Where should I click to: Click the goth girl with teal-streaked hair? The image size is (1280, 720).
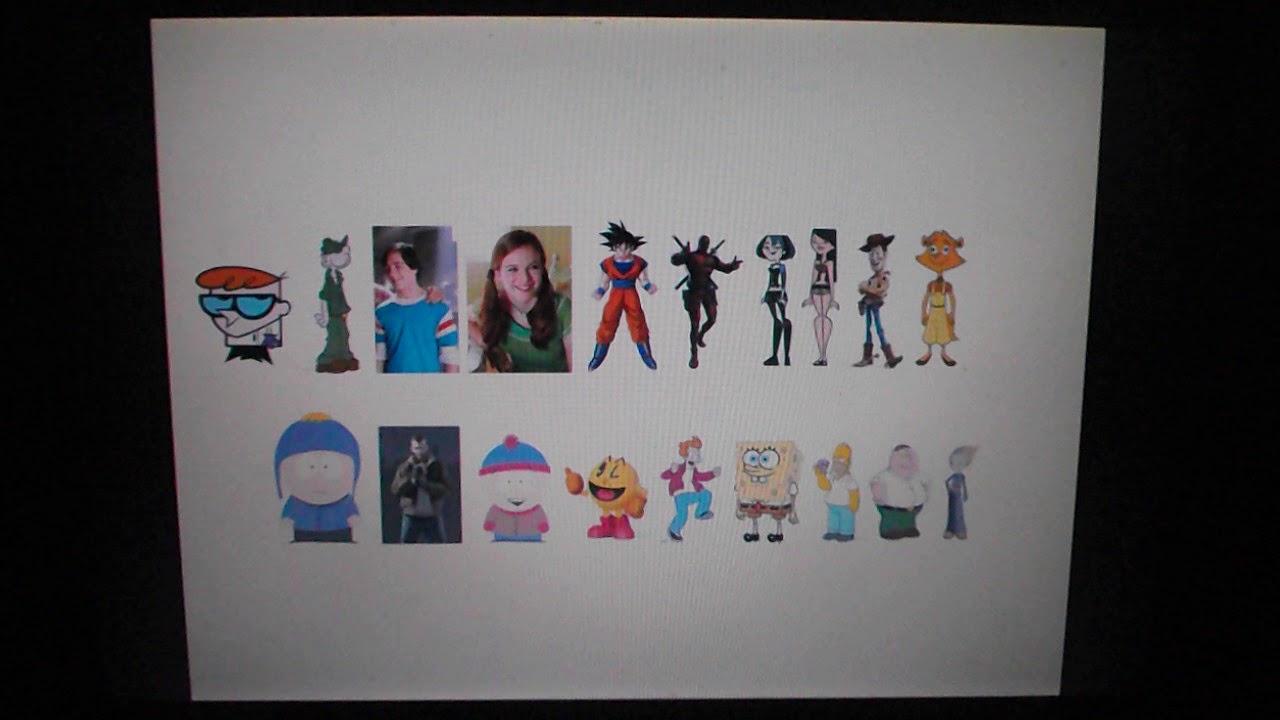click(775, 300)
